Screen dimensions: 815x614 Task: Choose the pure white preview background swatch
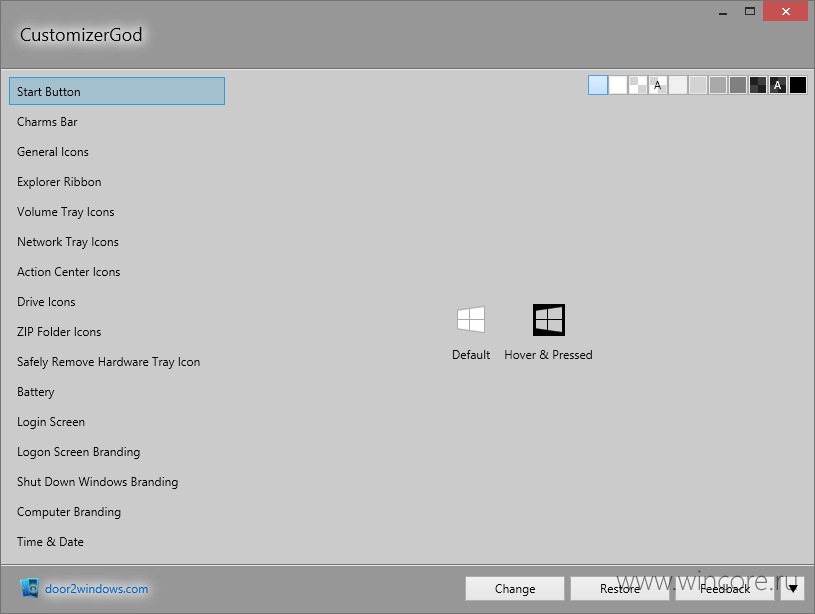click(618, 85)
